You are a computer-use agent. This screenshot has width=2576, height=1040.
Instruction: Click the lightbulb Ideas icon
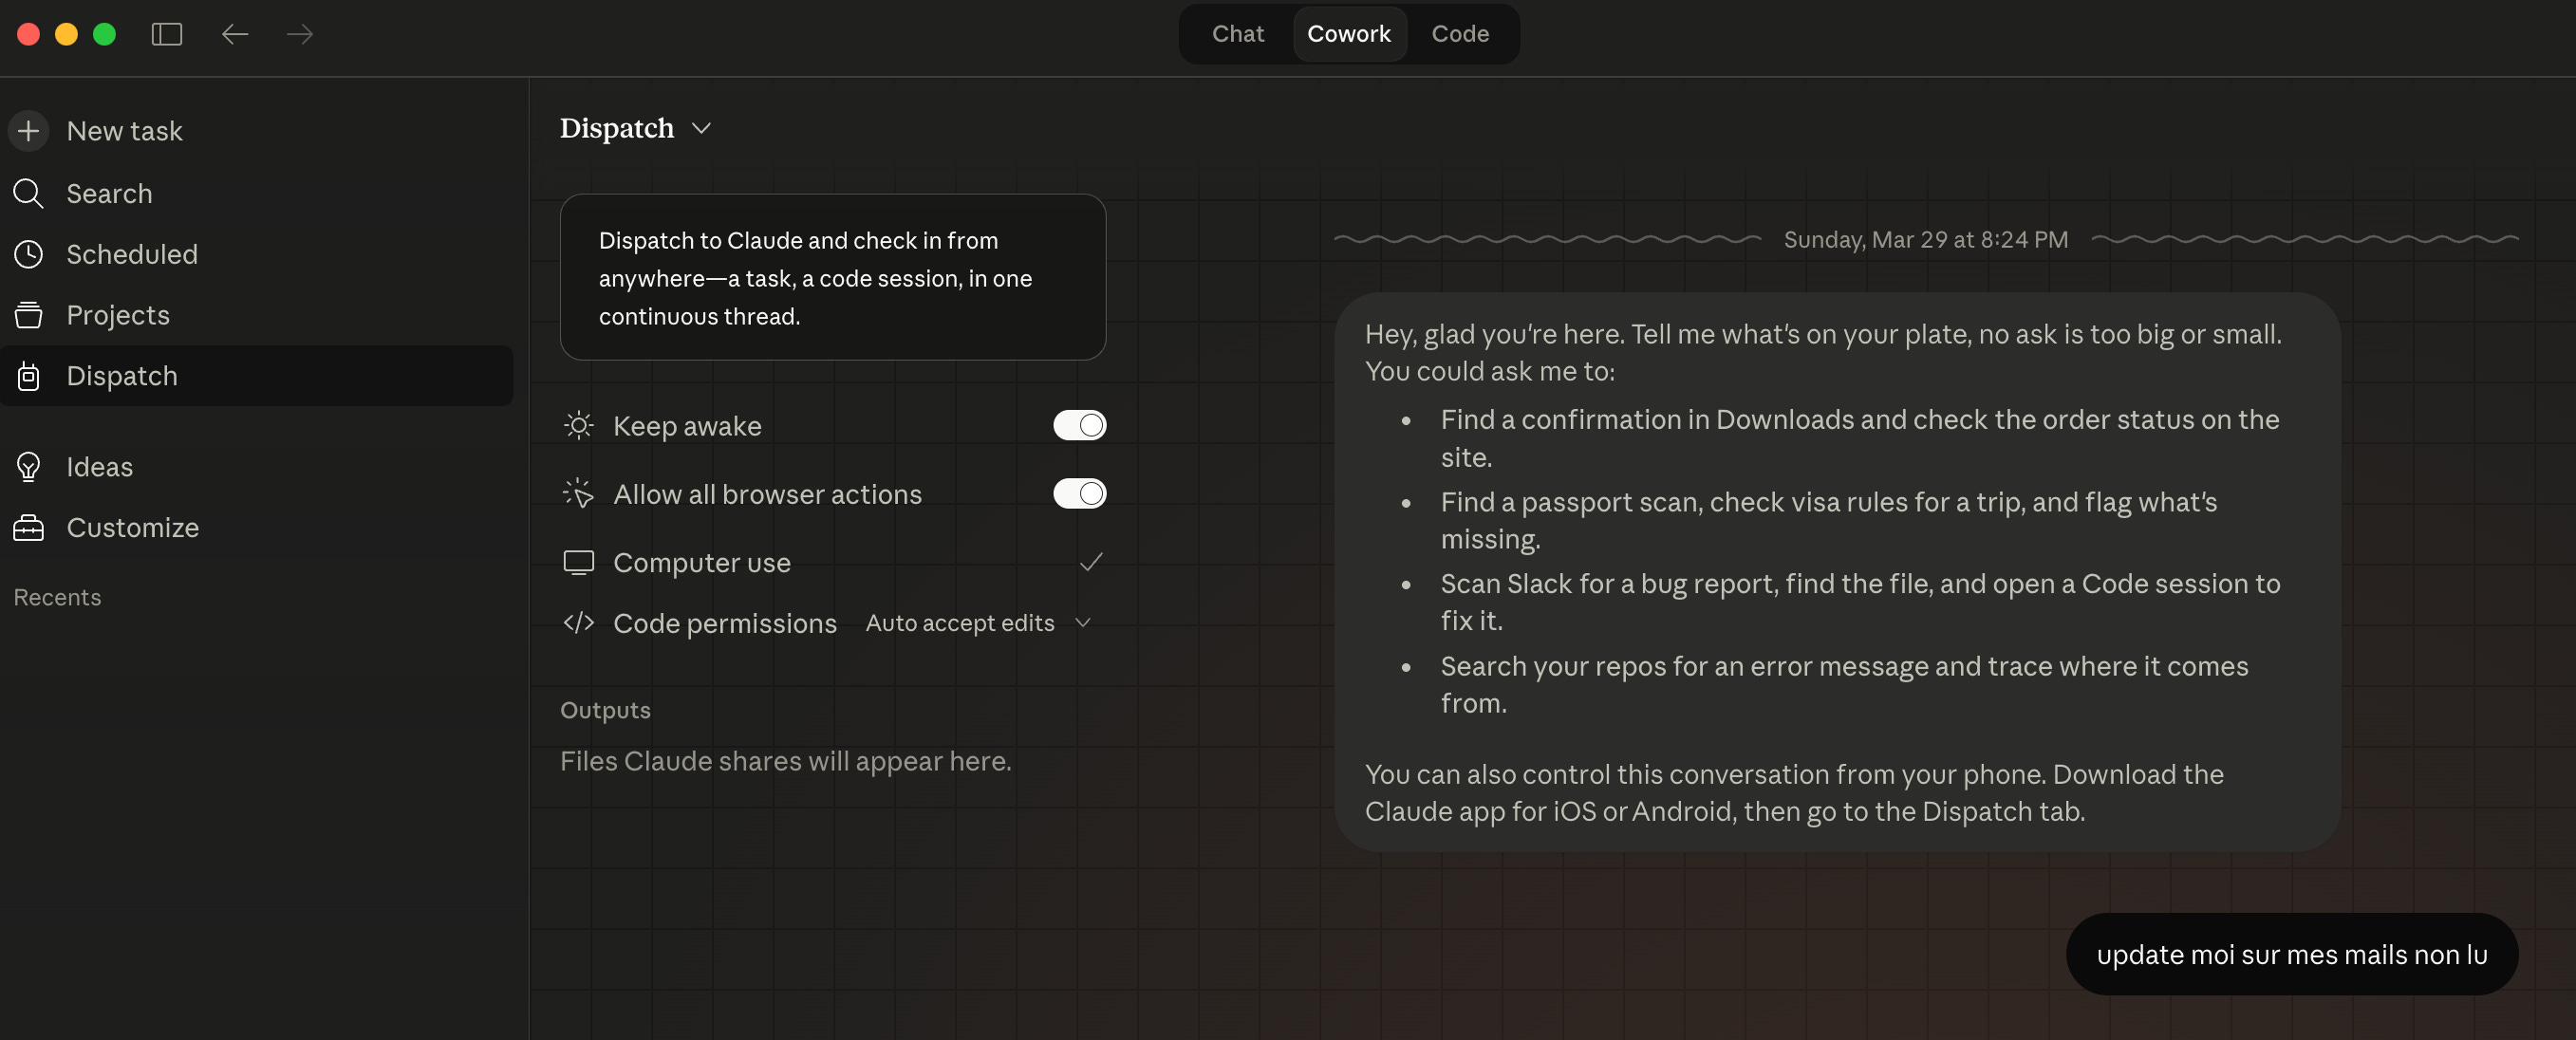(x=29, y=467)
